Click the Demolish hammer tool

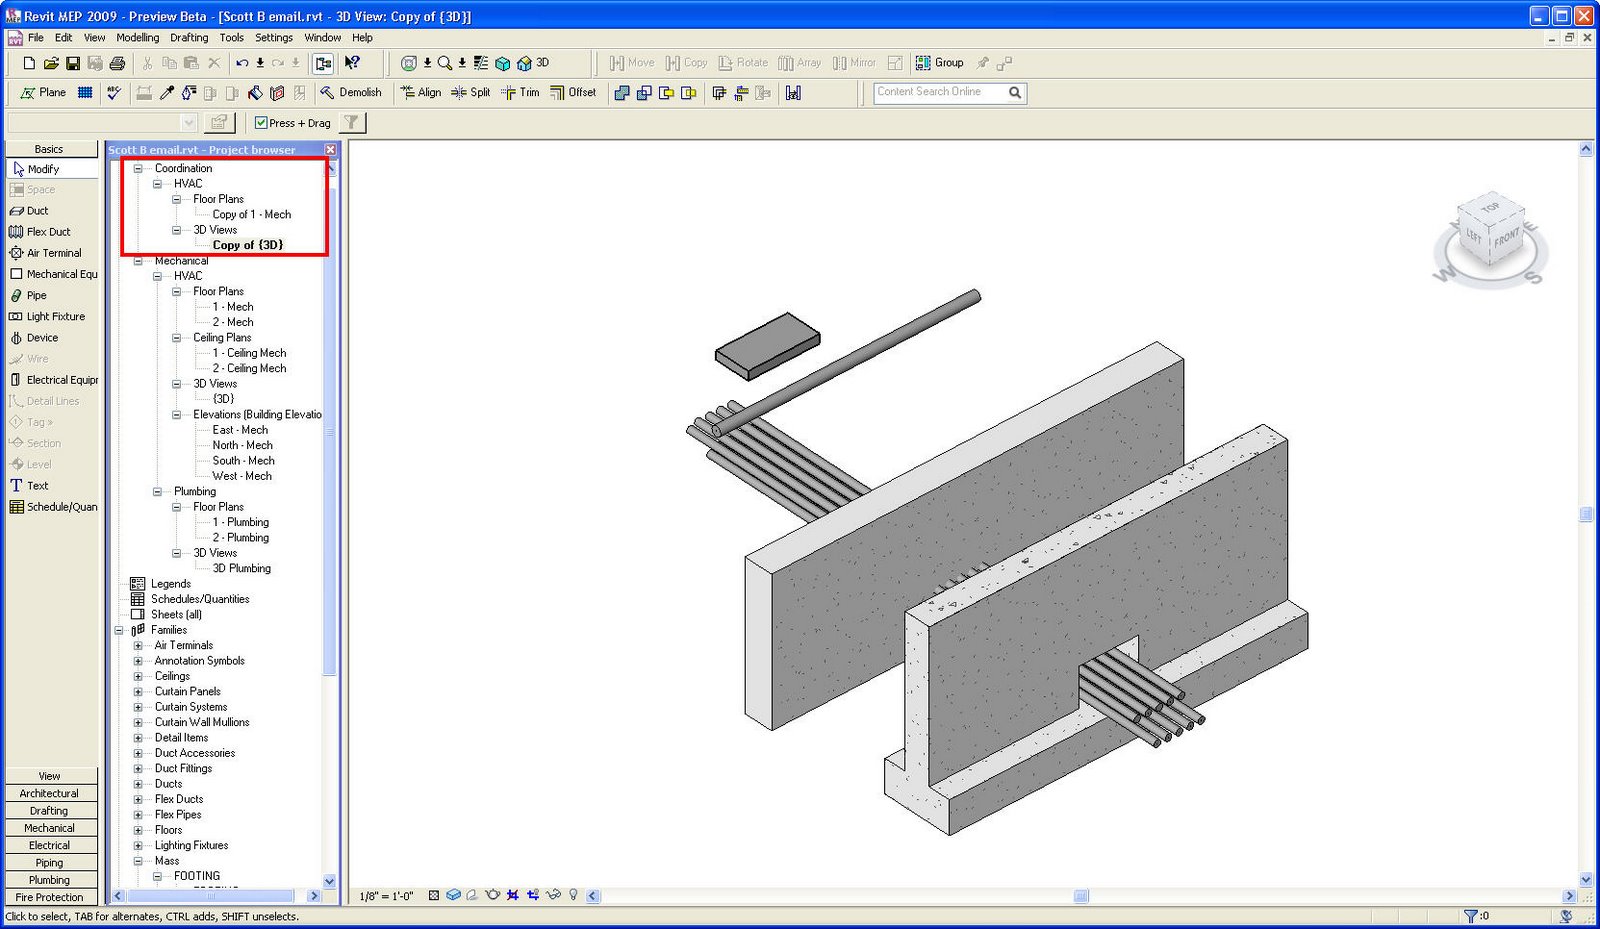tap(351, 93)
